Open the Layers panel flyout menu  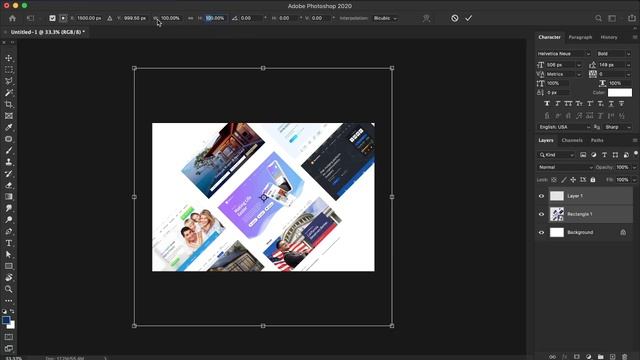coord(635,140)
